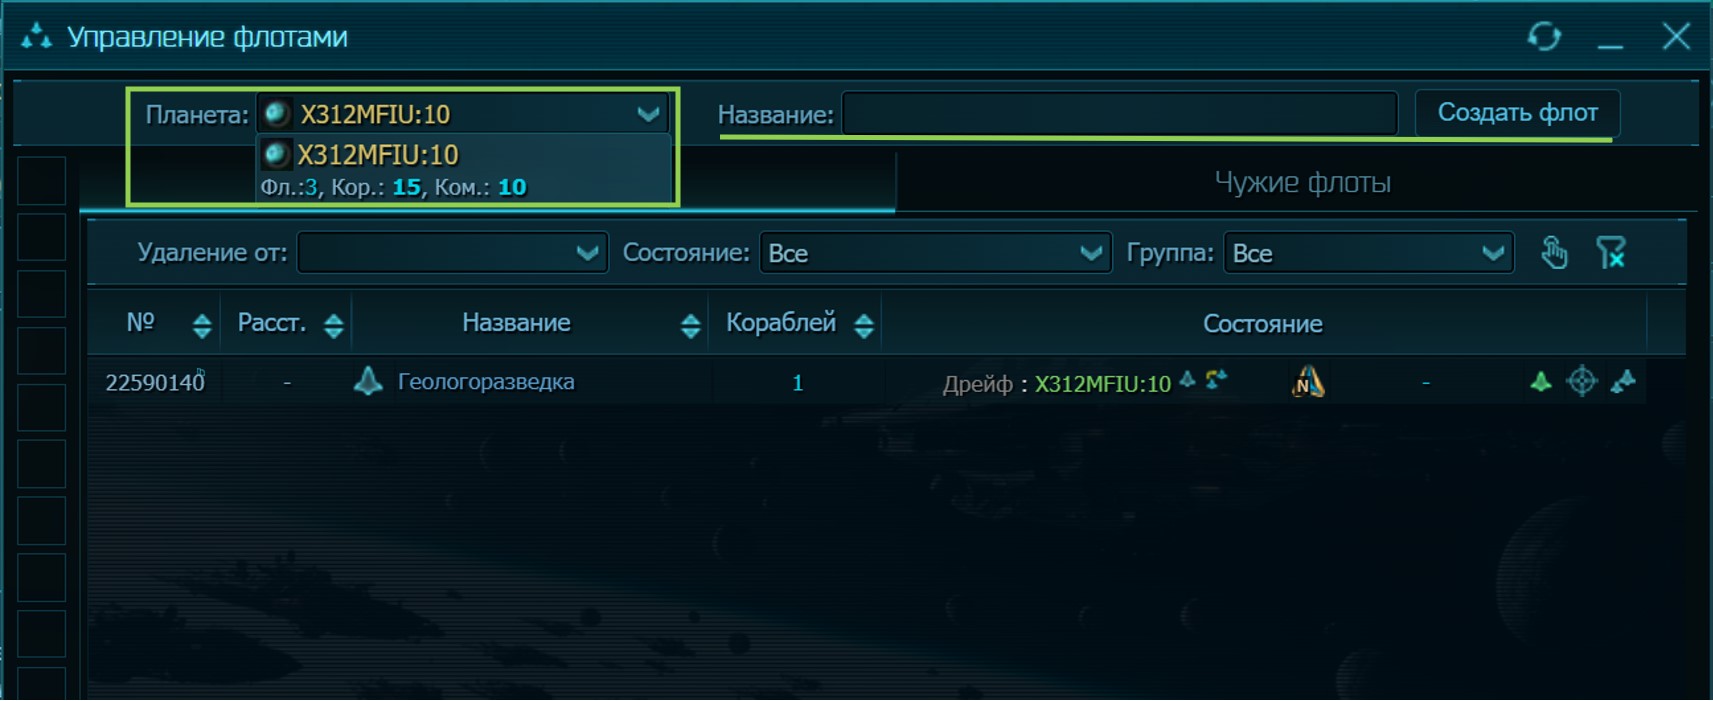
Task: Click the fleet emblem icon in window title
Action: (36, 37)
